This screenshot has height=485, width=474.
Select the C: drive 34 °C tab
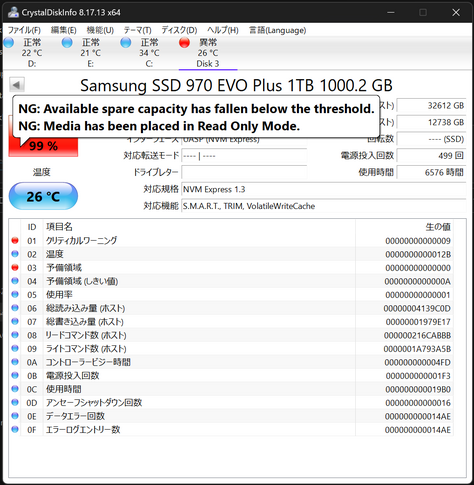pyautogui.click(x=149, y=53)
